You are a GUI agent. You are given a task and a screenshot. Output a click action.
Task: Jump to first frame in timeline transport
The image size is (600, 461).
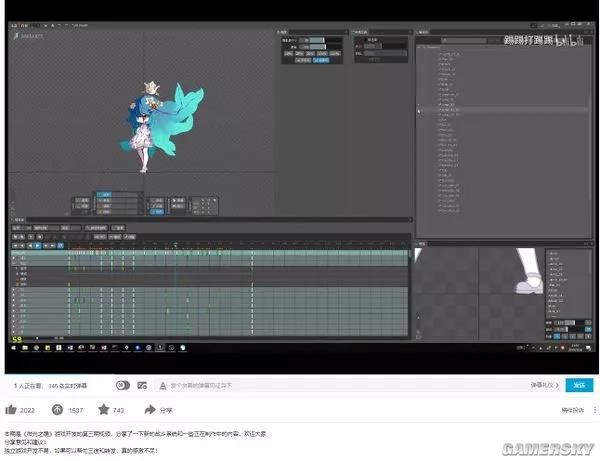point(15,245)
